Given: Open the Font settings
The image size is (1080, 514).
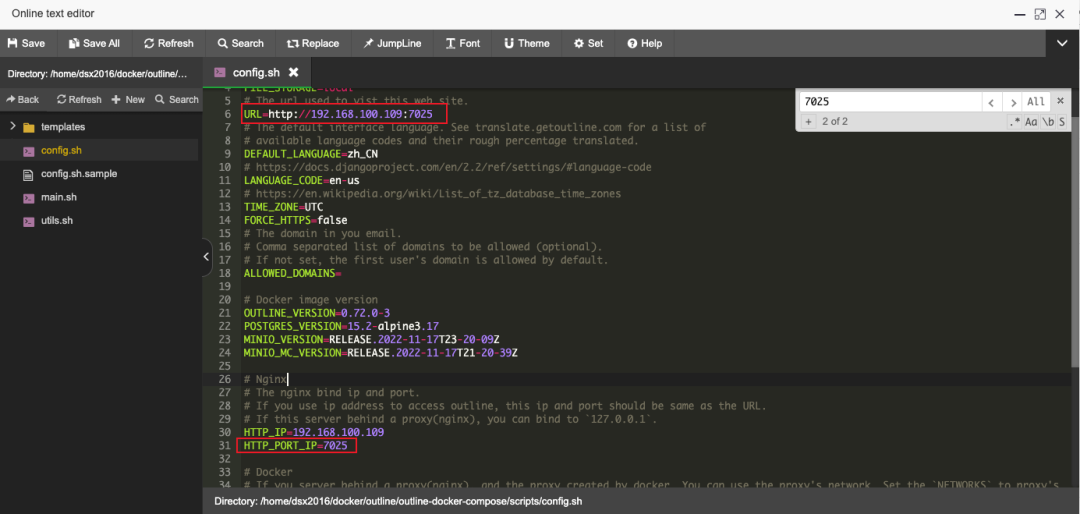Looking at the screenshot, I should click(x=463, y=43).
